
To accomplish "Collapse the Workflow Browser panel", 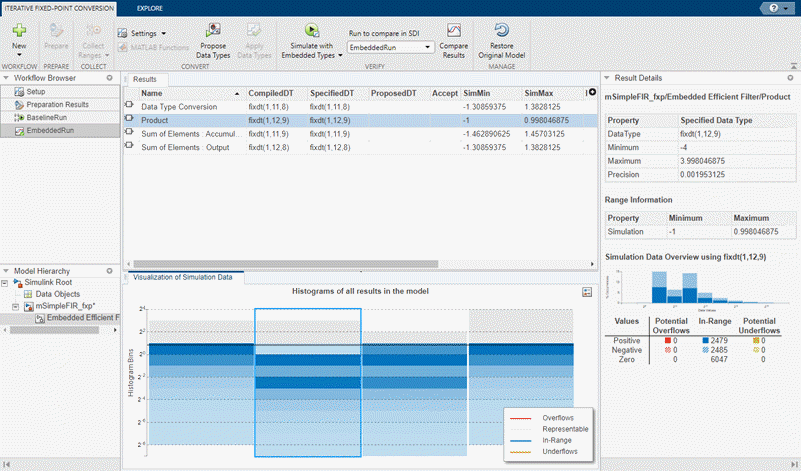I will (x=7, y=77).
